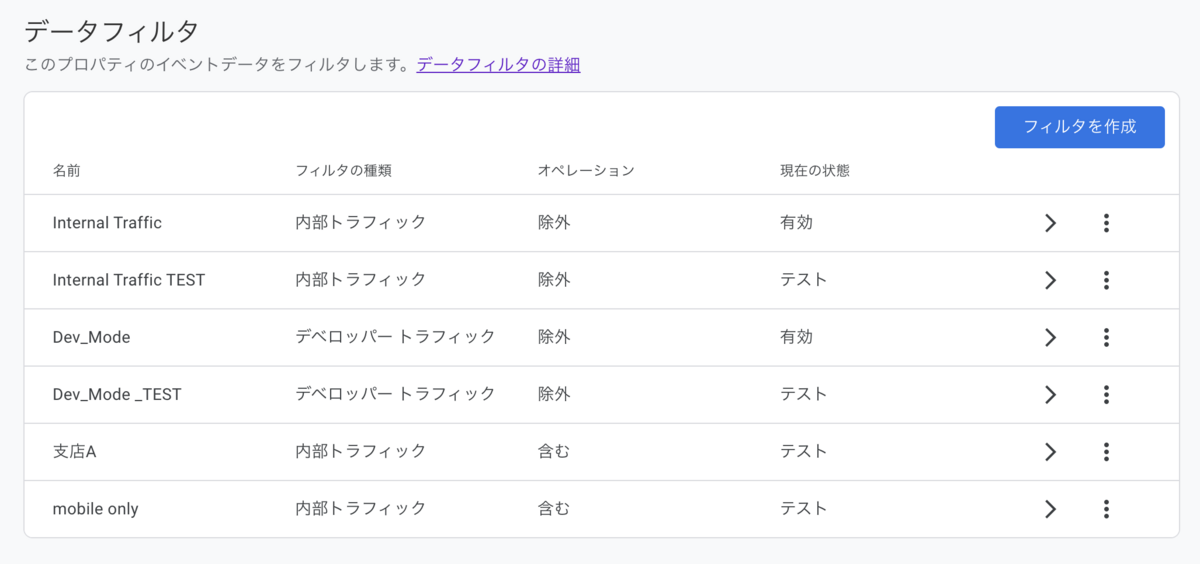This screenshot has width=1200, height=564.
Task: Click 含む operation in 支店A row
Action: click(554, 452)
